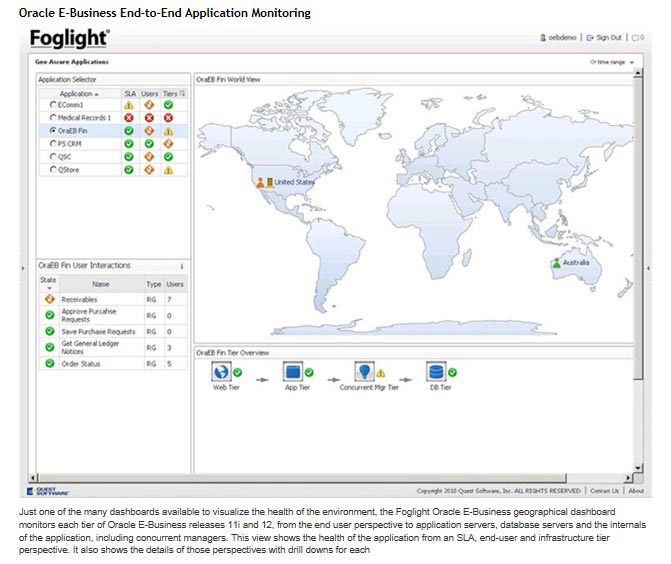The height and width of the screenshot is (564, 671).
Task: Select the OraEB Fin radio button
Action: coord(53,131)
